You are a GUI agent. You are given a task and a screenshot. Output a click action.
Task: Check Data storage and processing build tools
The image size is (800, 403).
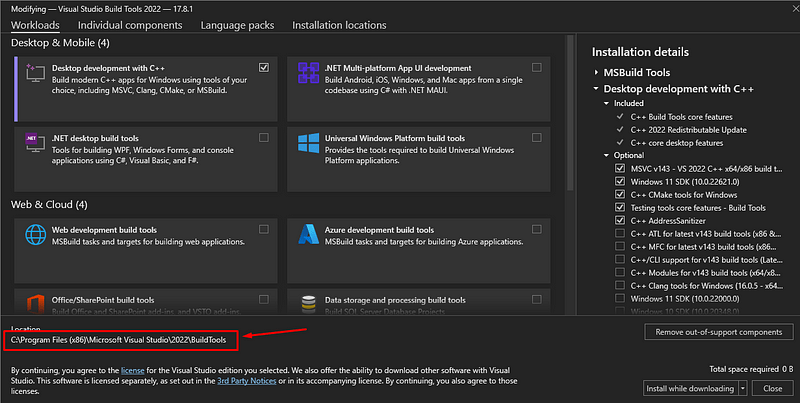pos(537,299)
